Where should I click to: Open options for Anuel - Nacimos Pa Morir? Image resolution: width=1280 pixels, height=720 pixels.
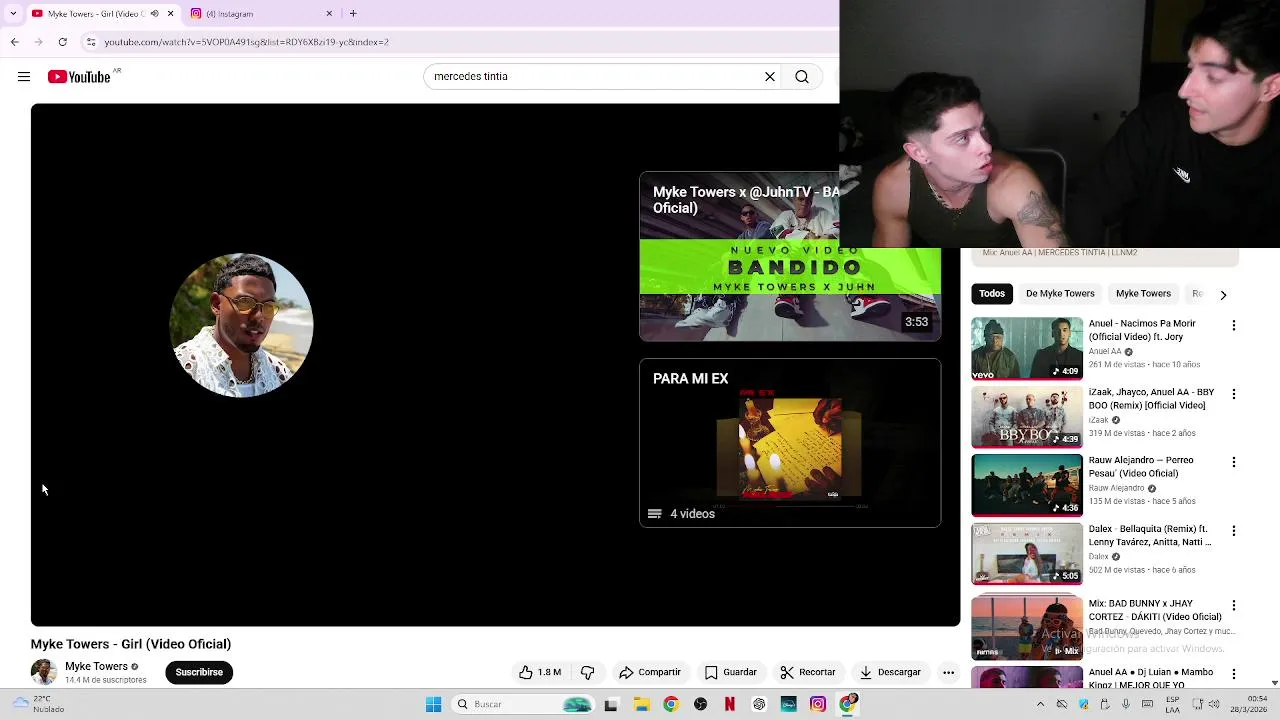[1233, 325]
